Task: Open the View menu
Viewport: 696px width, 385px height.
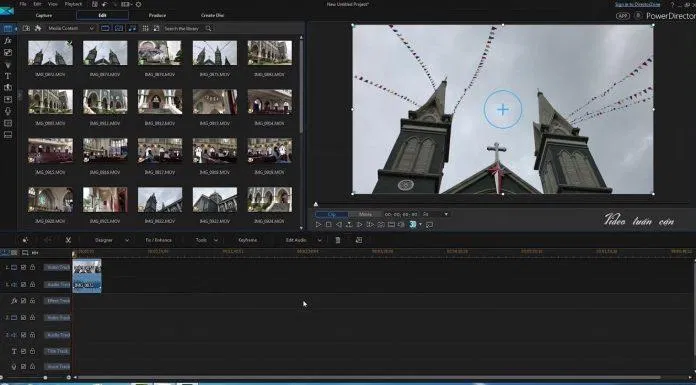Action: point(52,4)
